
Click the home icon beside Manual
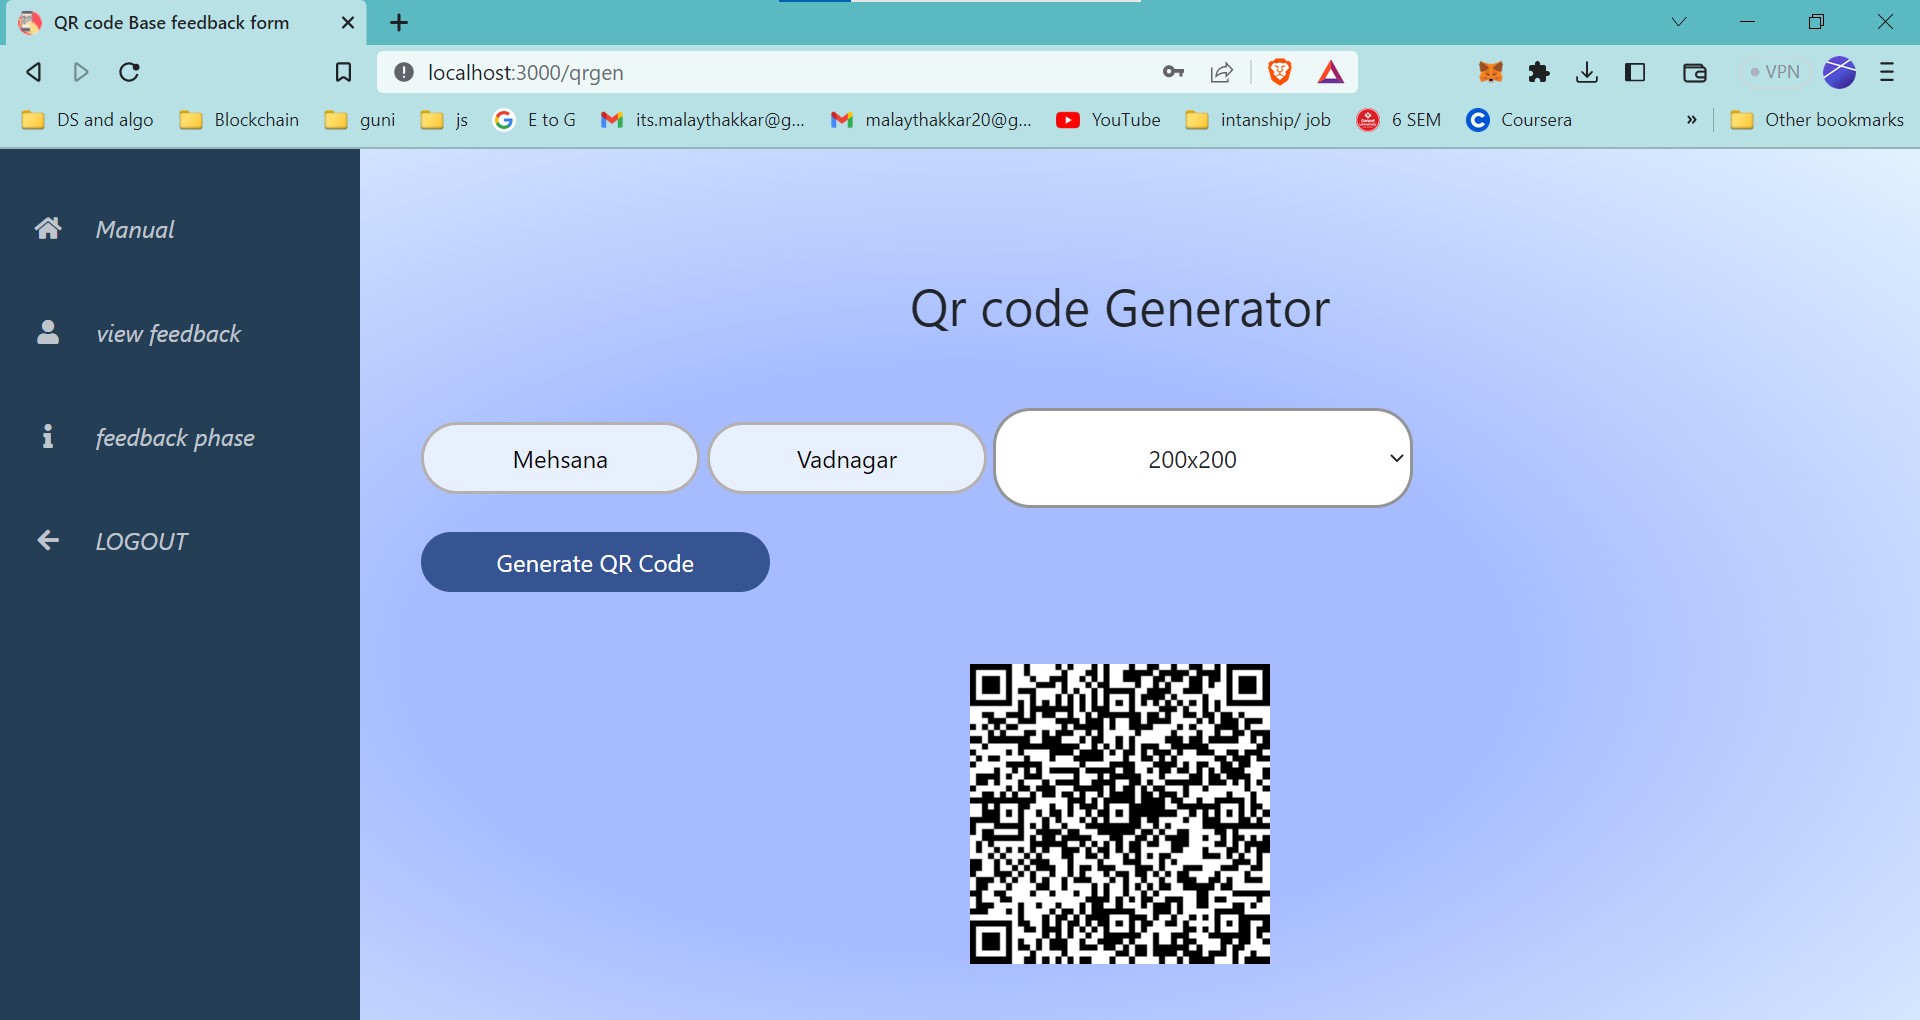48,229
